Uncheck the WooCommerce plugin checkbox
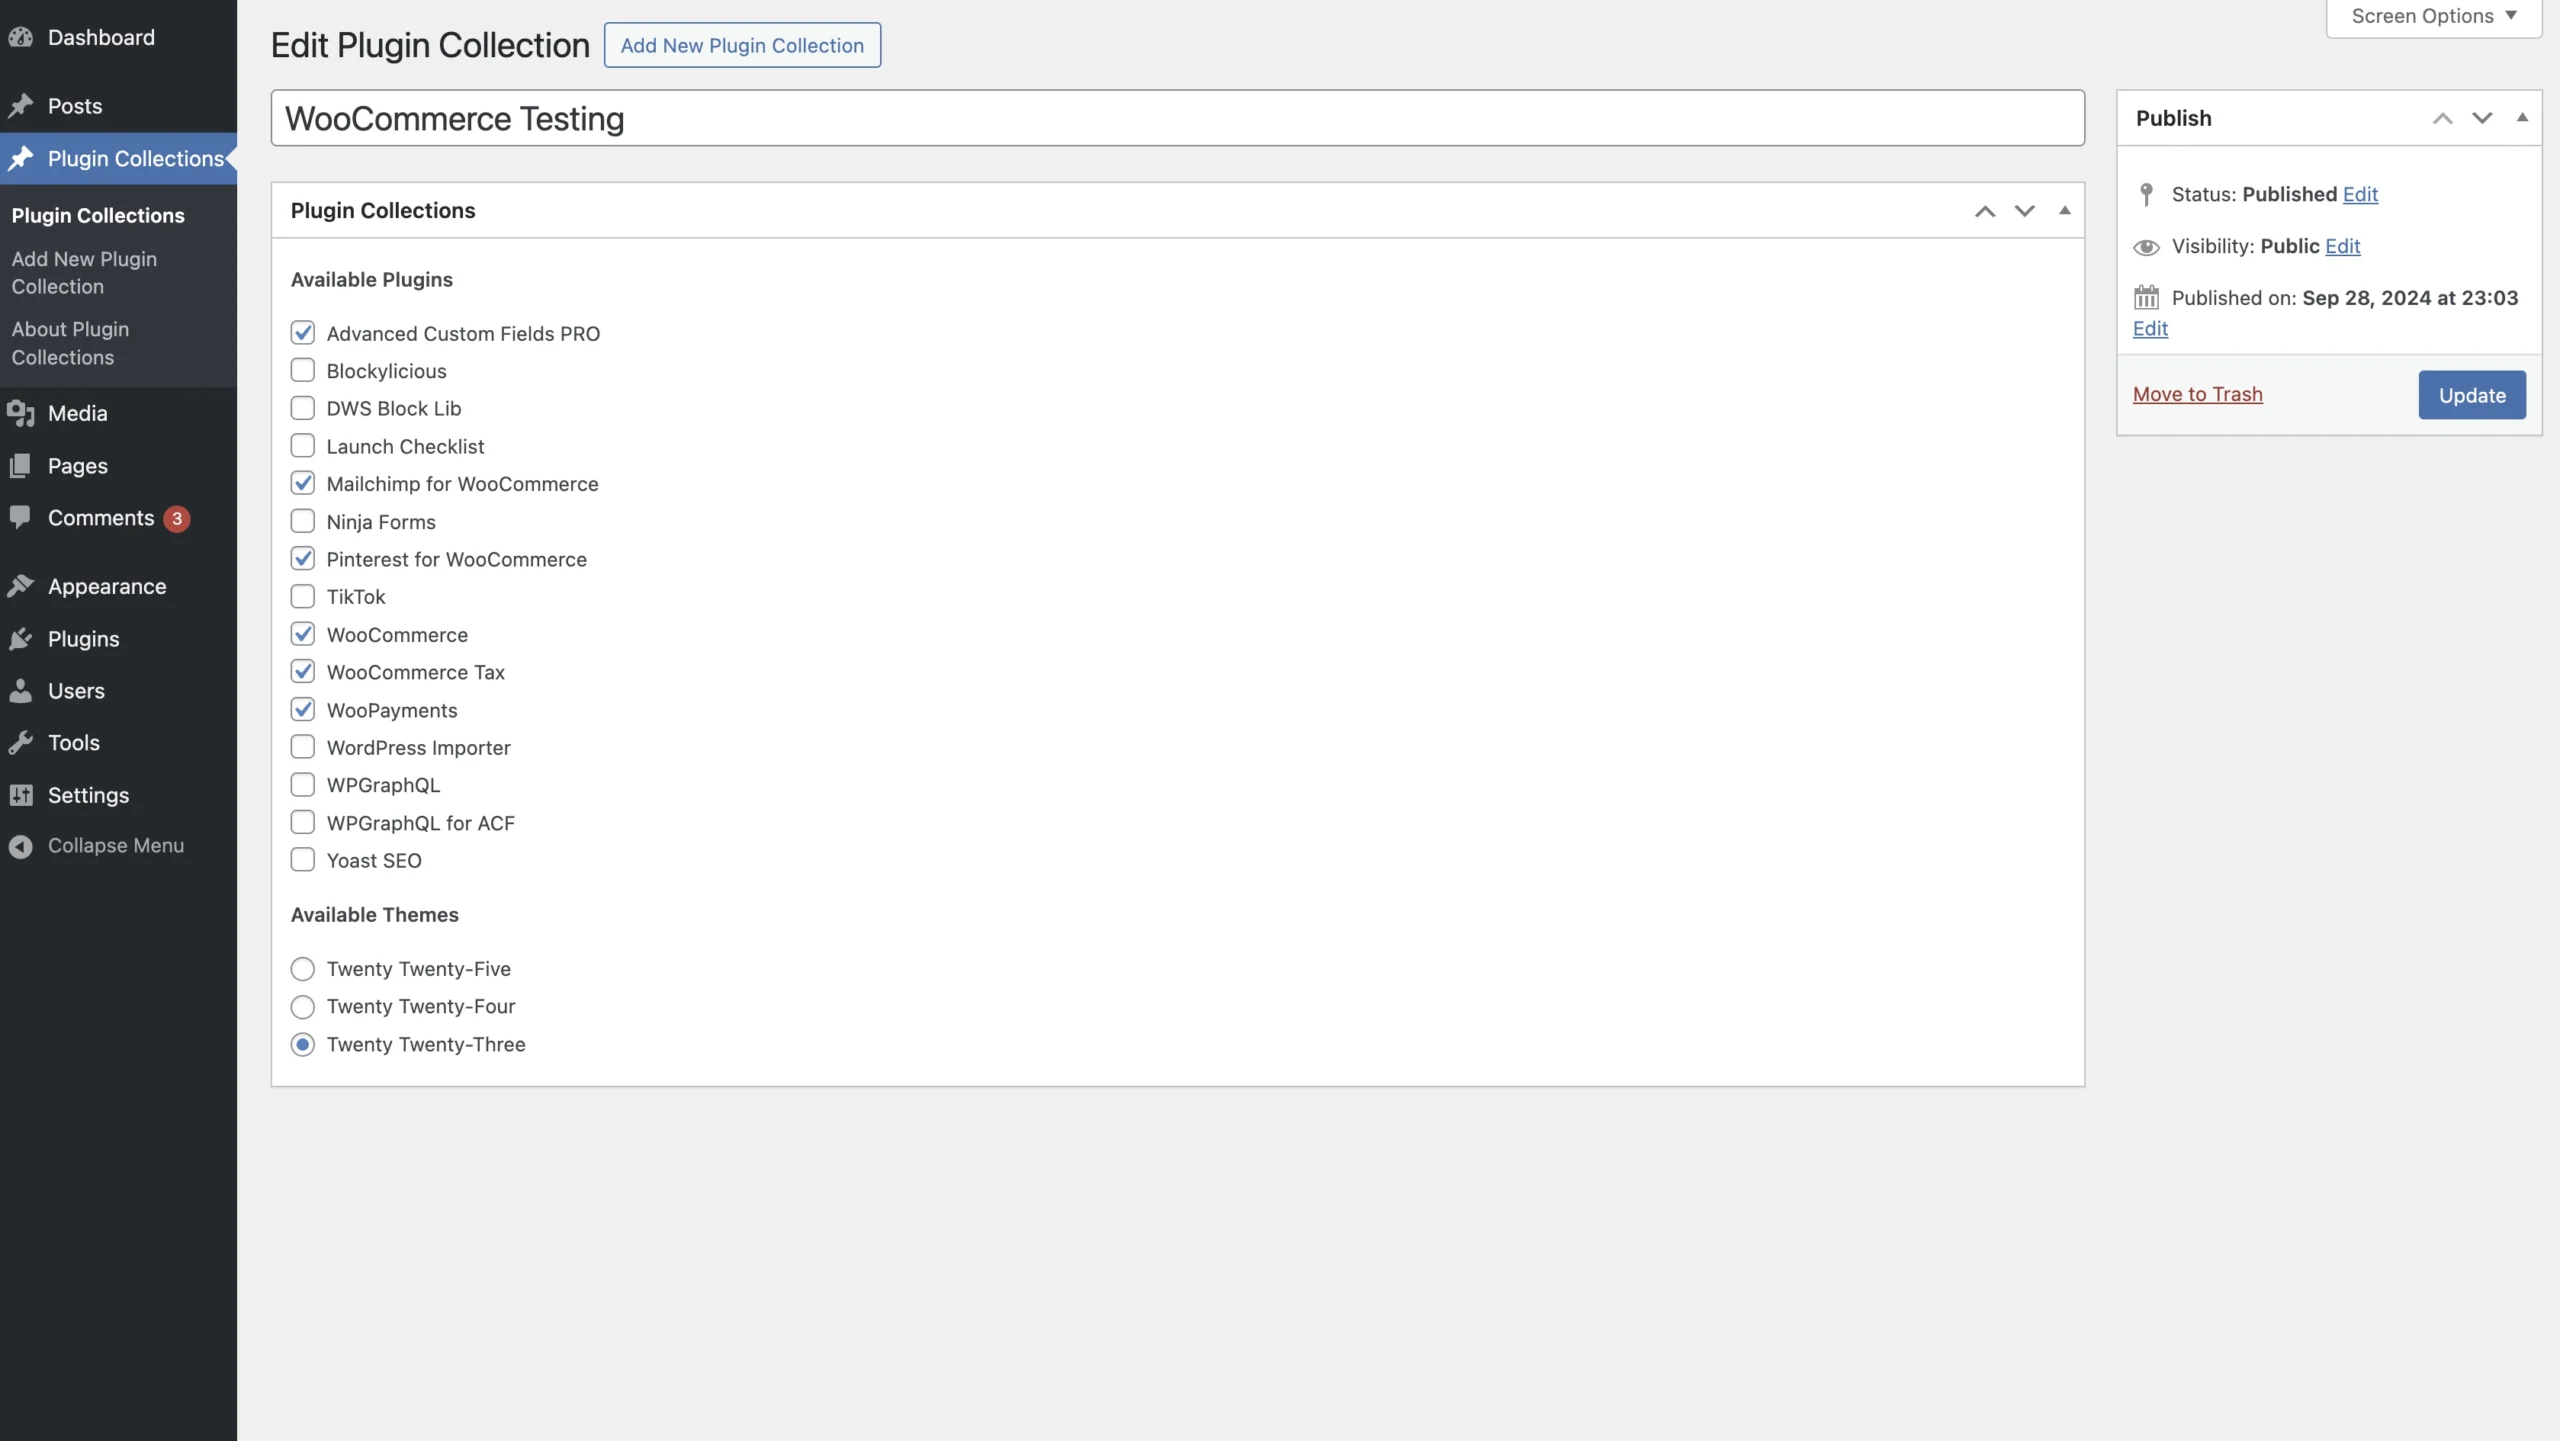The height and width of the screenshot is (1441, 2560). [x=302, y=634]
